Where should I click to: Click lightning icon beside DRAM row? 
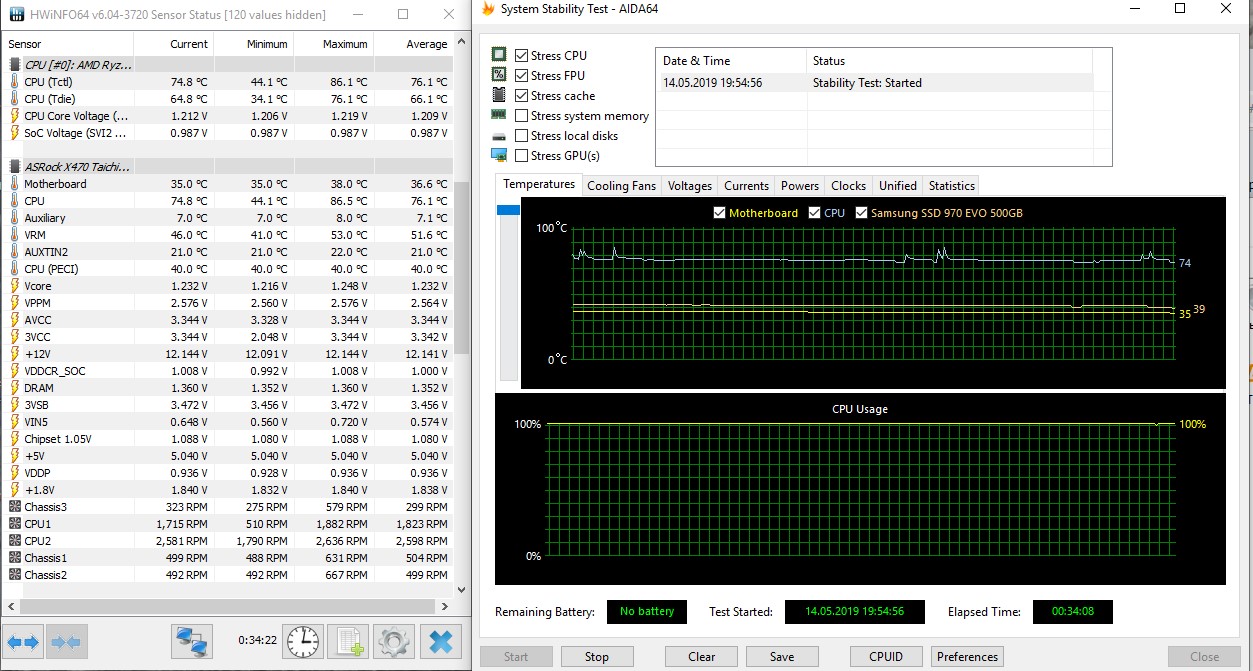click(15, 387)
